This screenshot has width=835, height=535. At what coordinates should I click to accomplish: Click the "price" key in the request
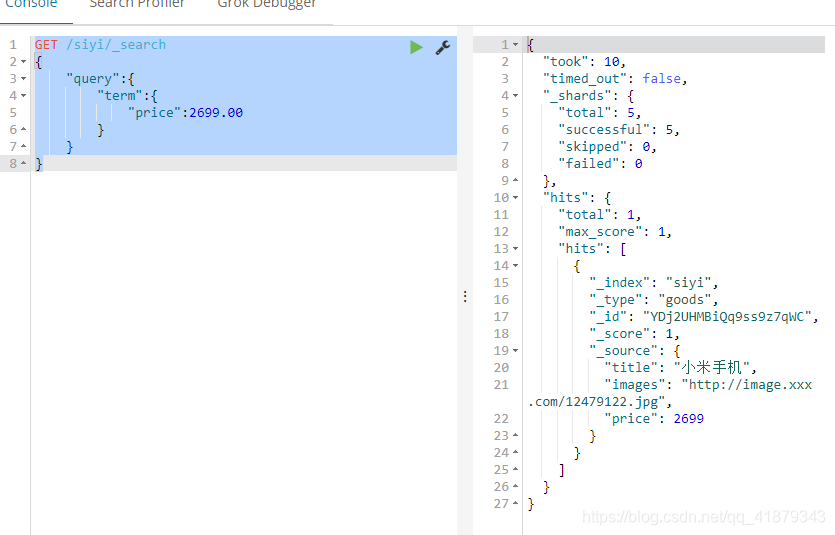[154, 113]
